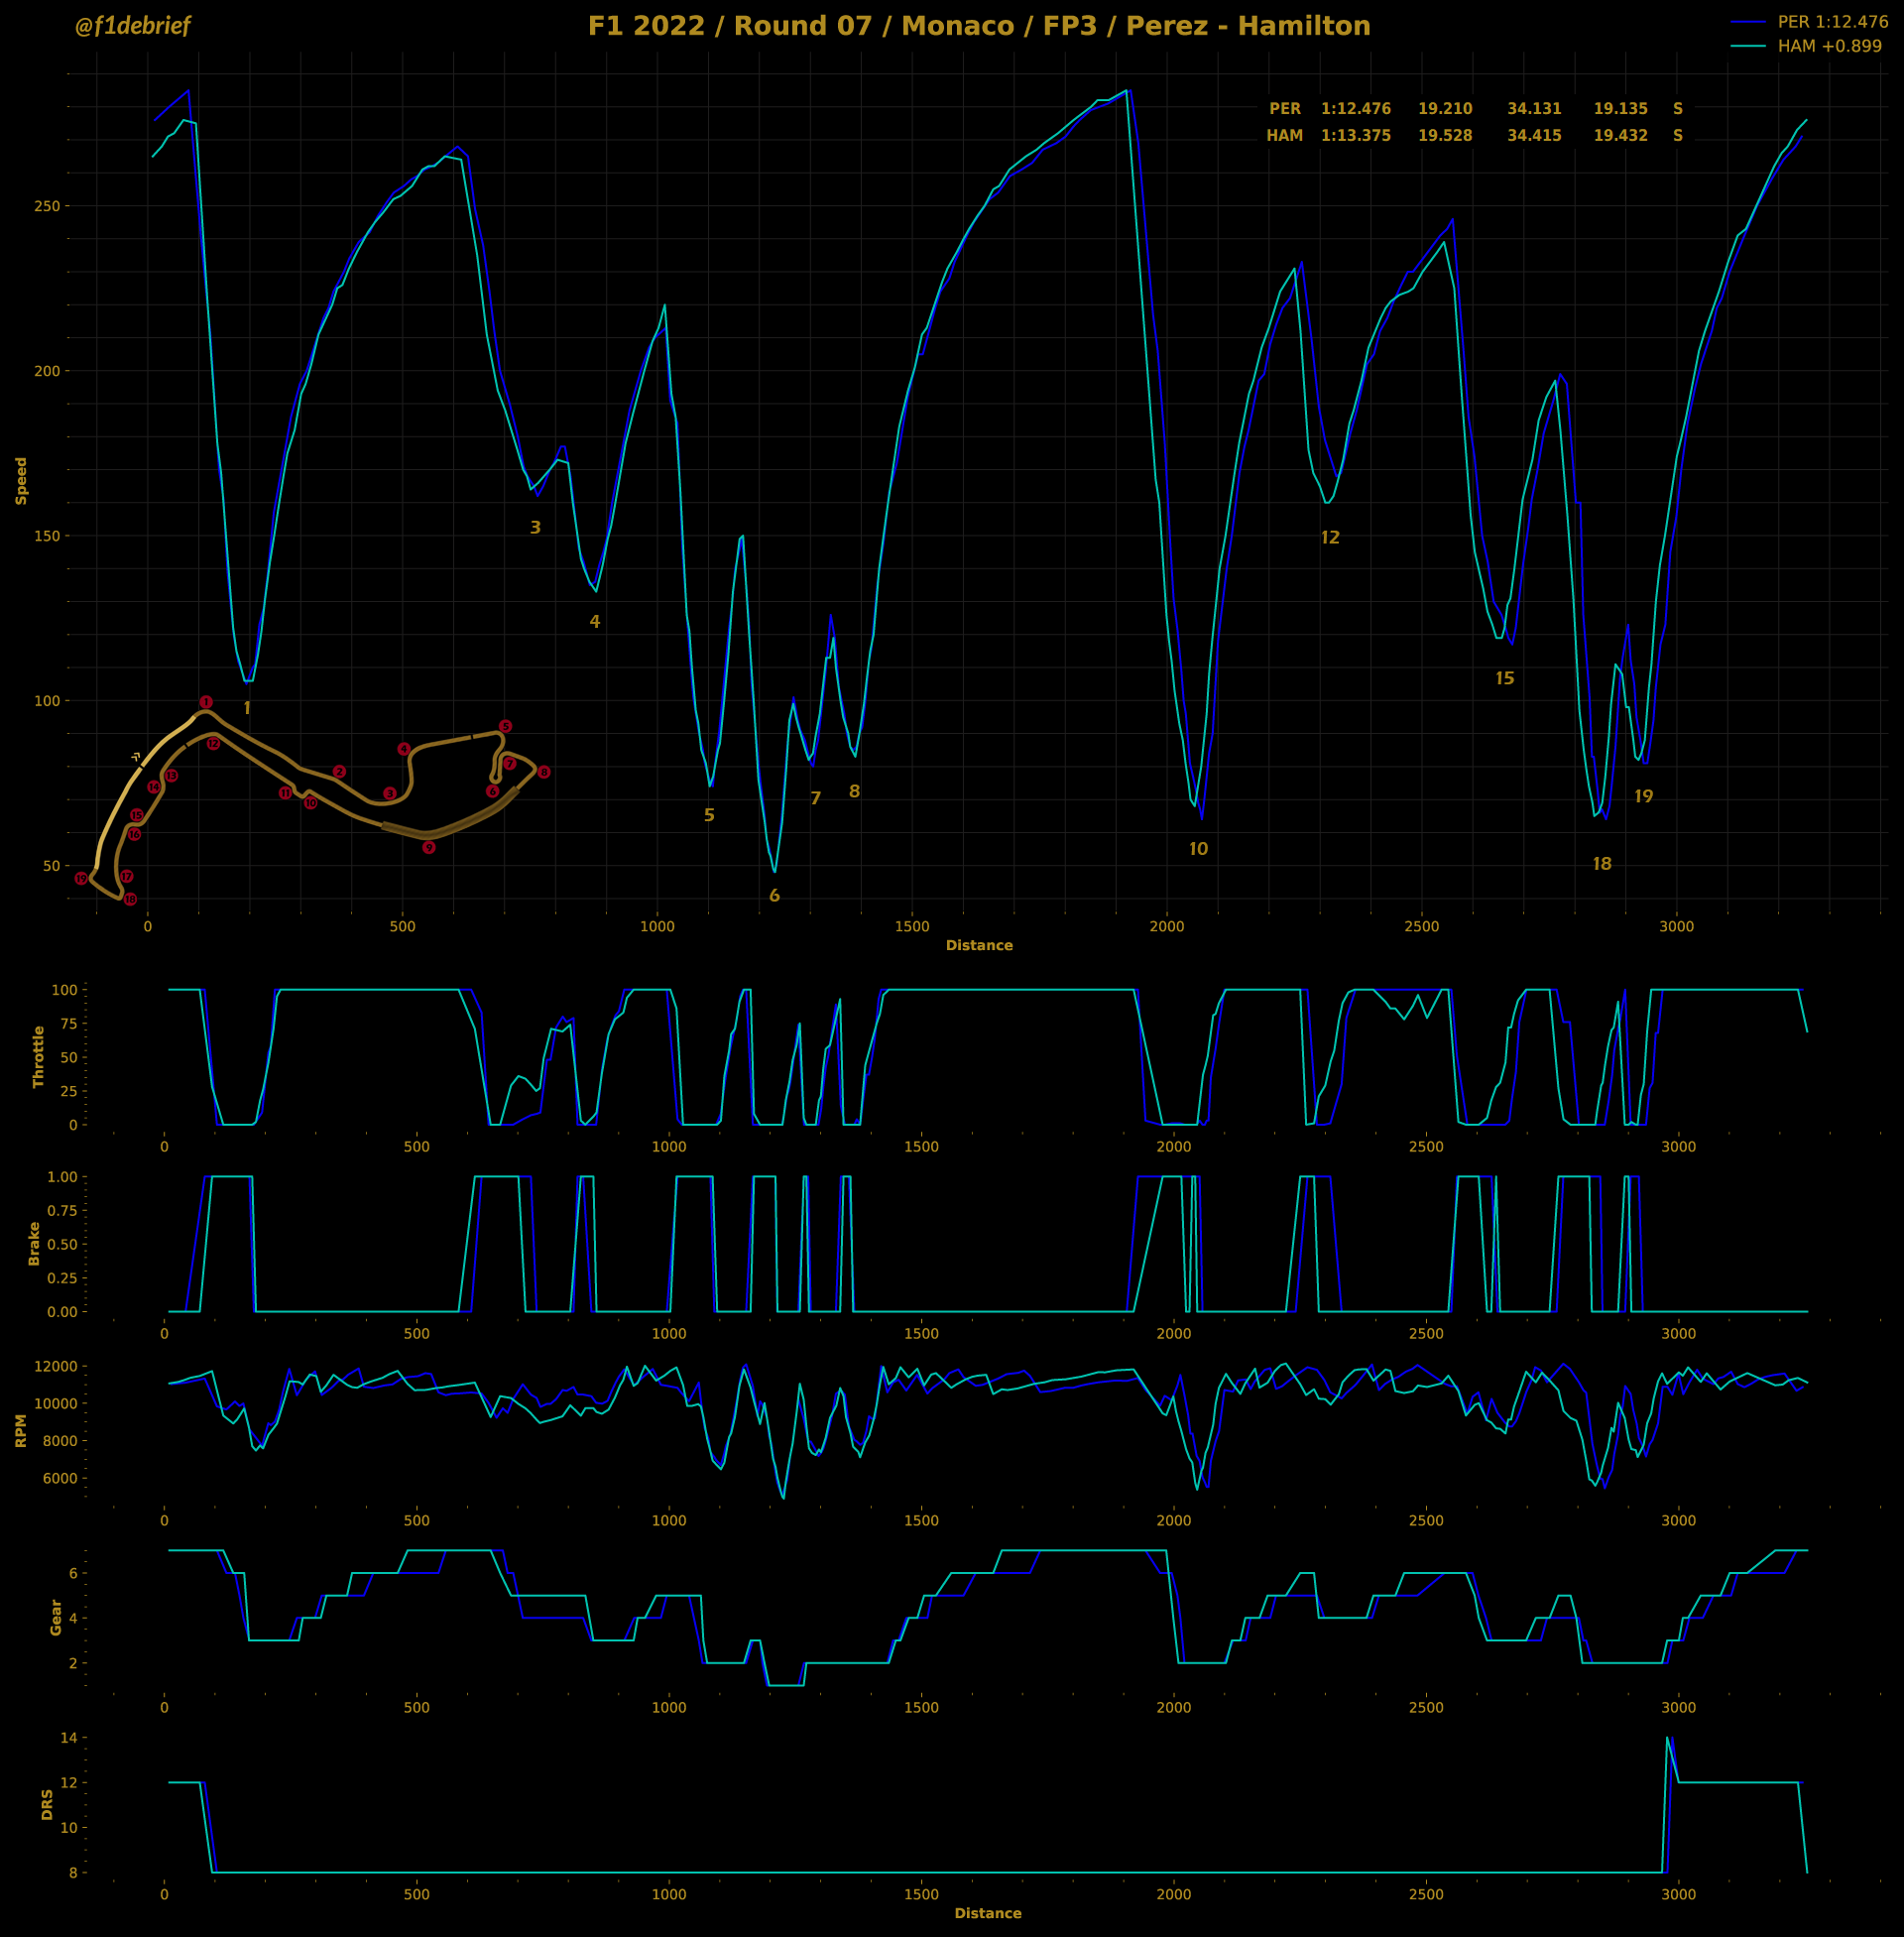Select red corner marker 18 on track map
Screen dimensions: 1904x1937
(130, 899)
